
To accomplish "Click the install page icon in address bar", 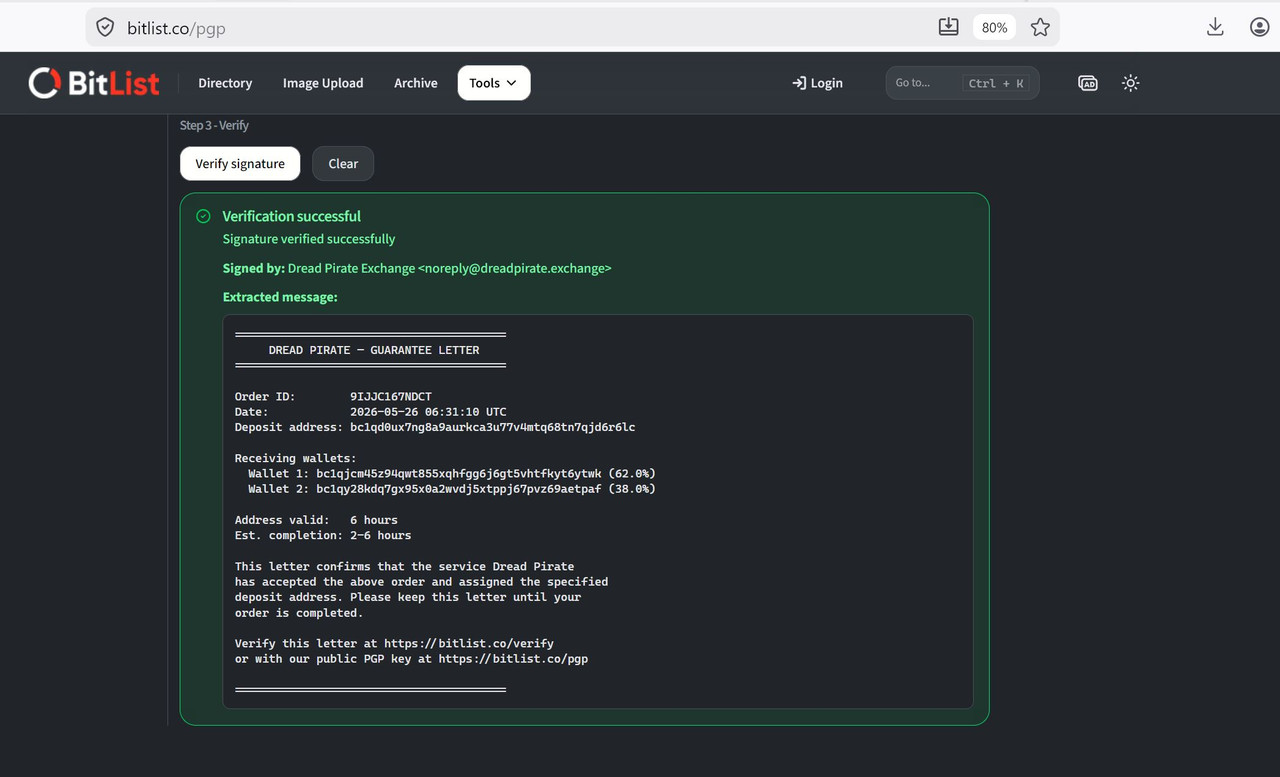I will [x=949, y=27].
